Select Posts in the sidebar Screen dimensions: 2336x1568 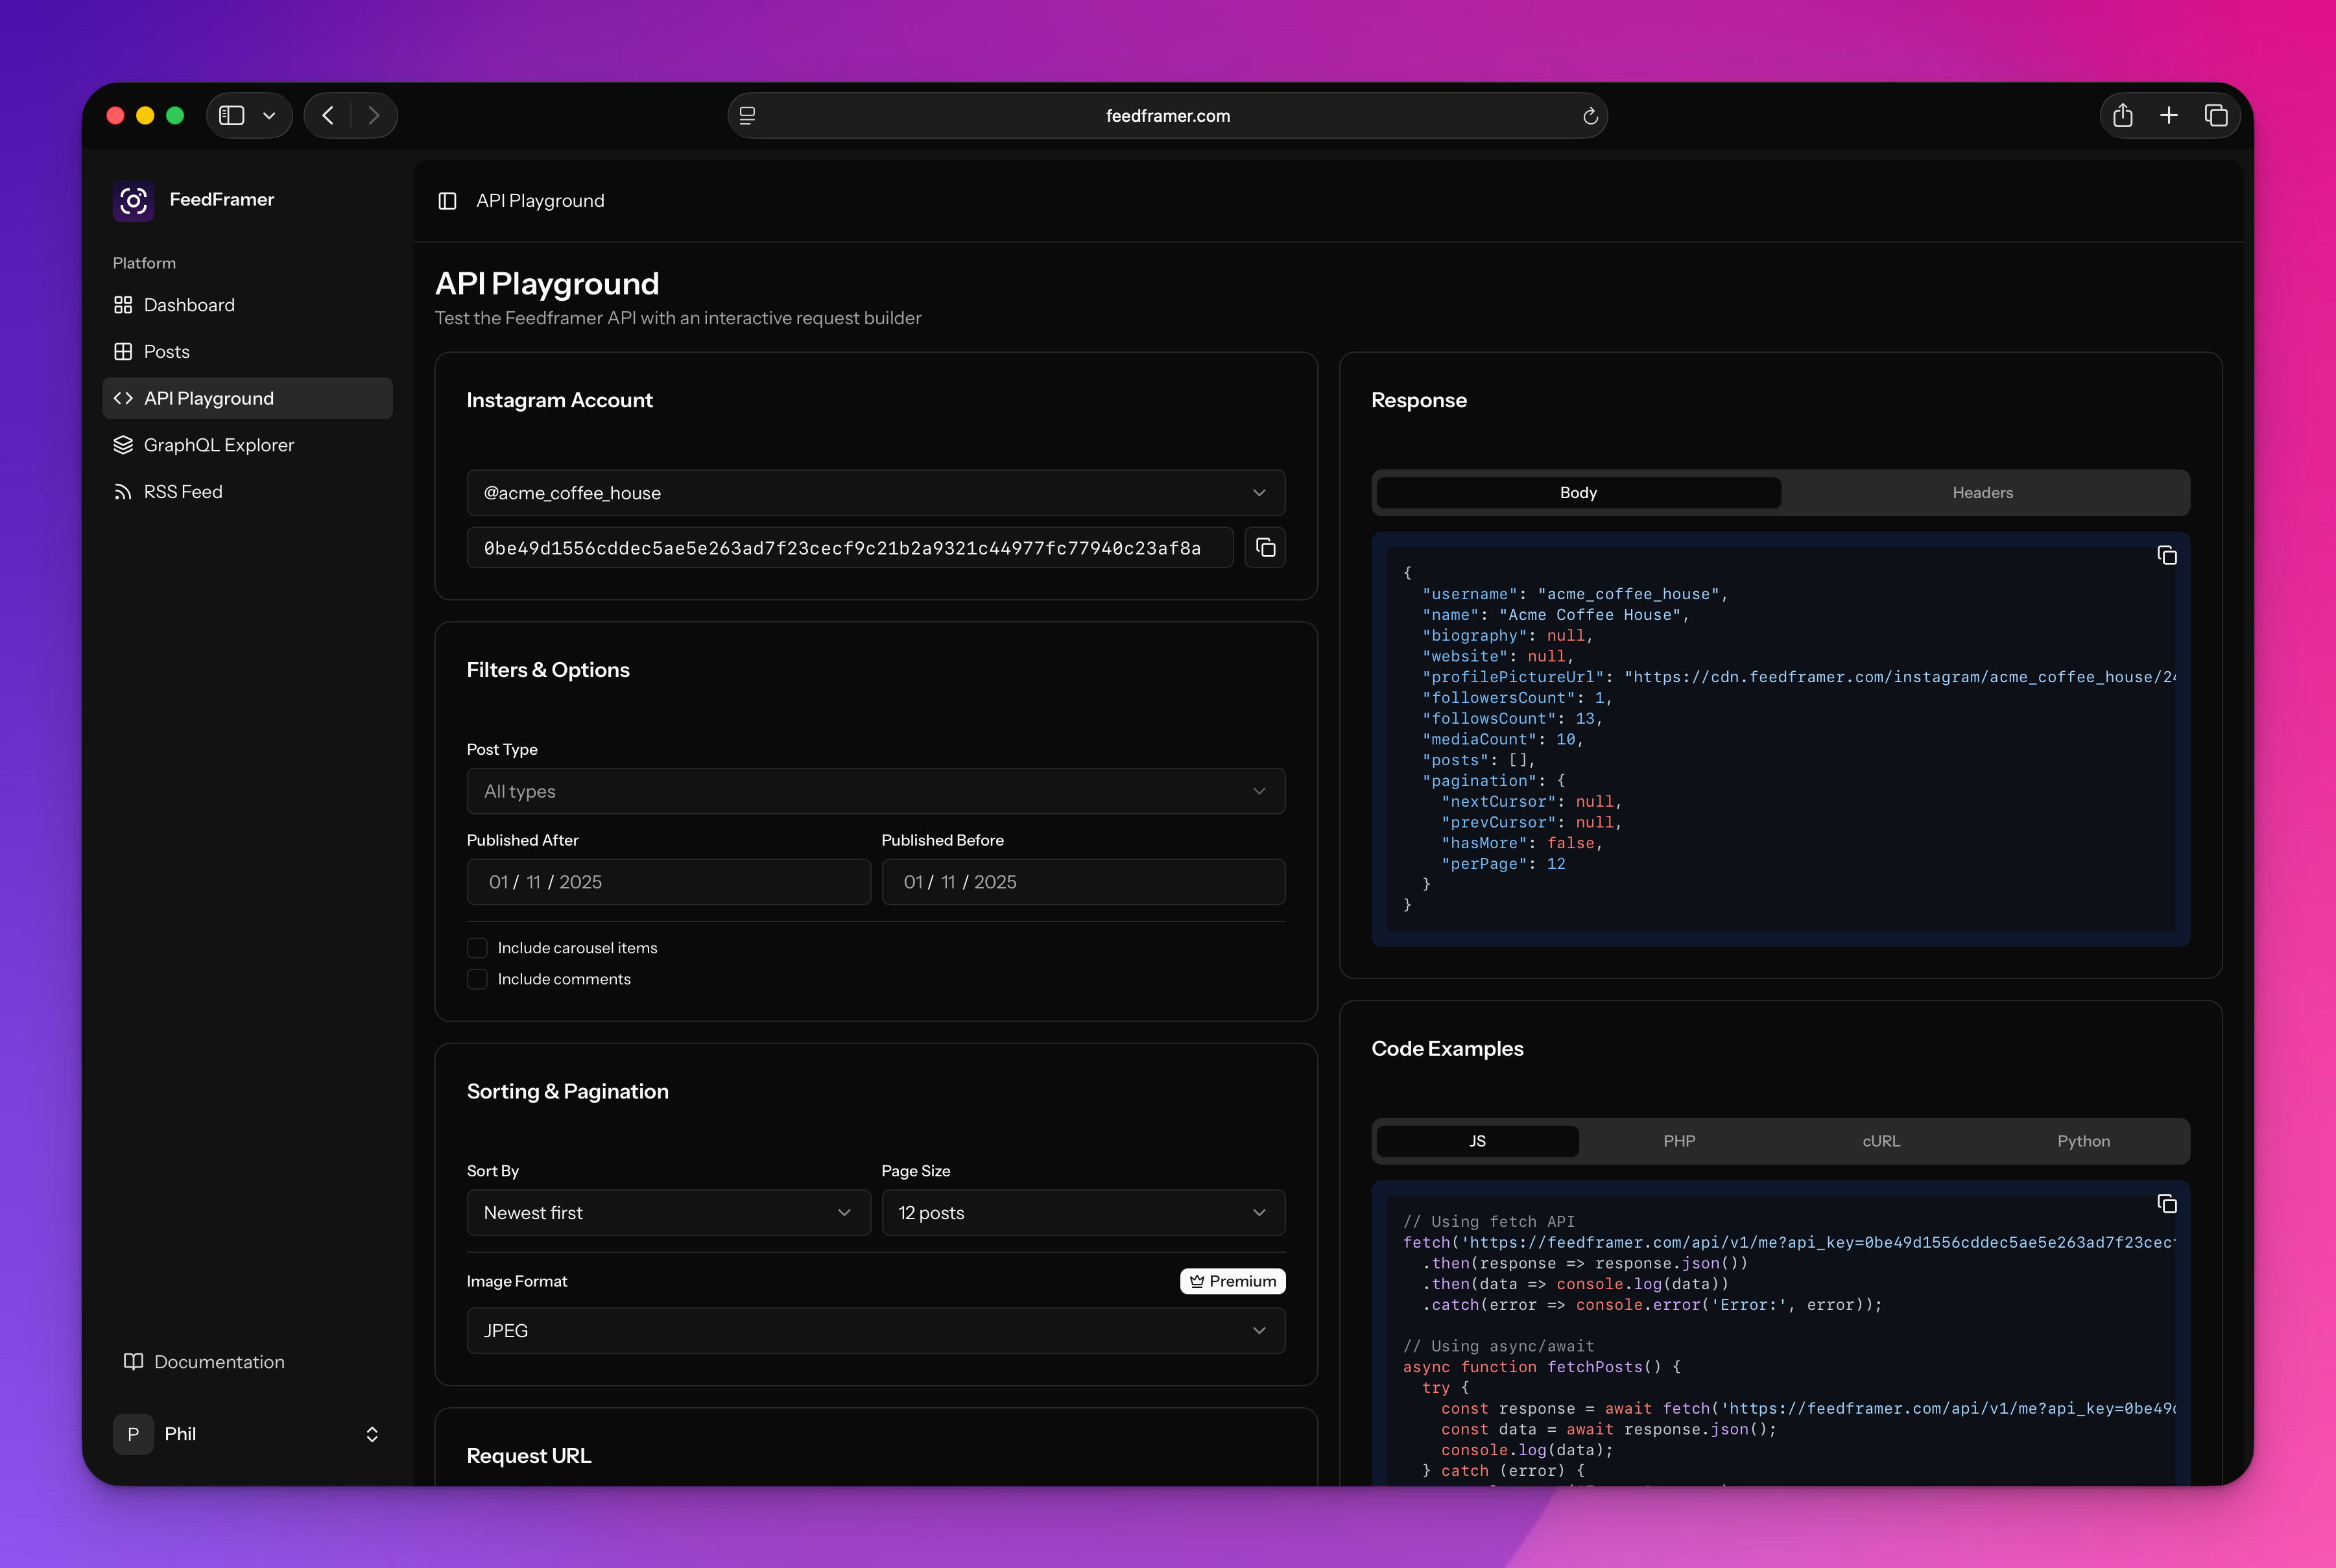click(x=166, y=351)
